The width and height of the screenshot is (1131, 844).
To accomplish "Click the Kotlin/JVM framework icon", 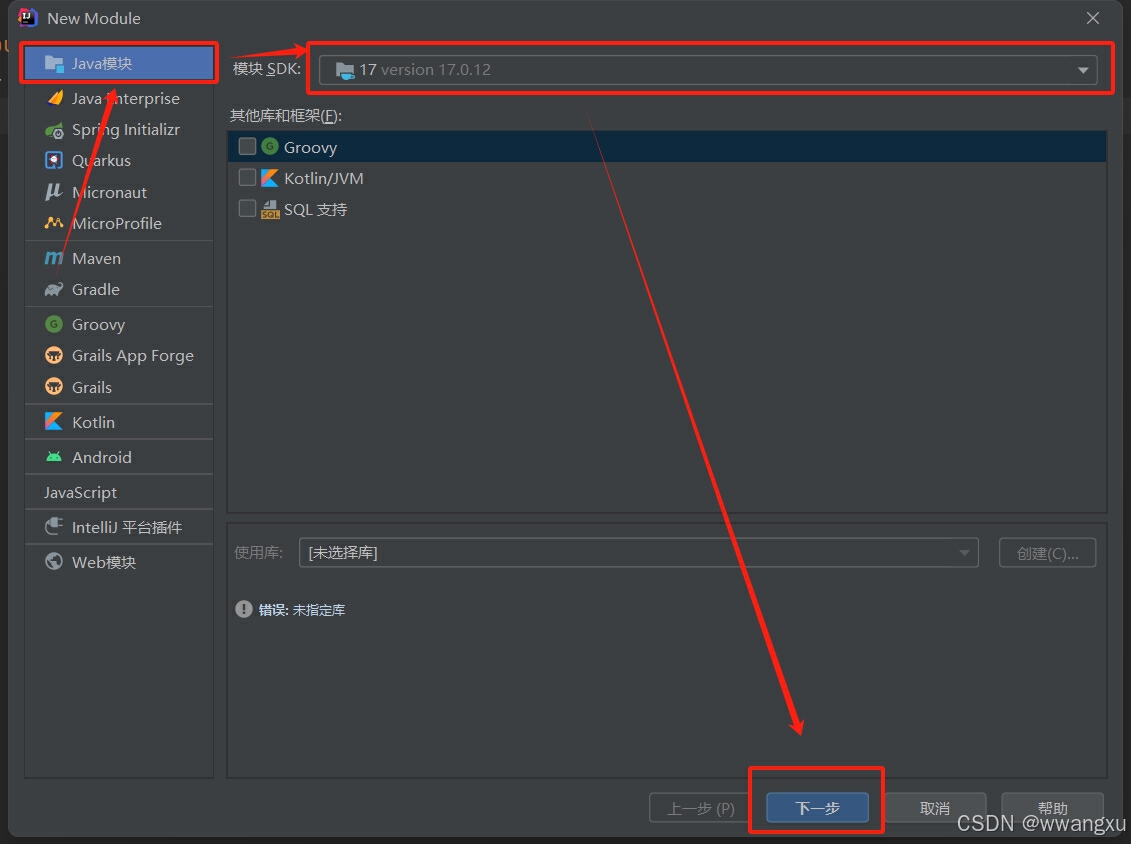I will 270,177.
